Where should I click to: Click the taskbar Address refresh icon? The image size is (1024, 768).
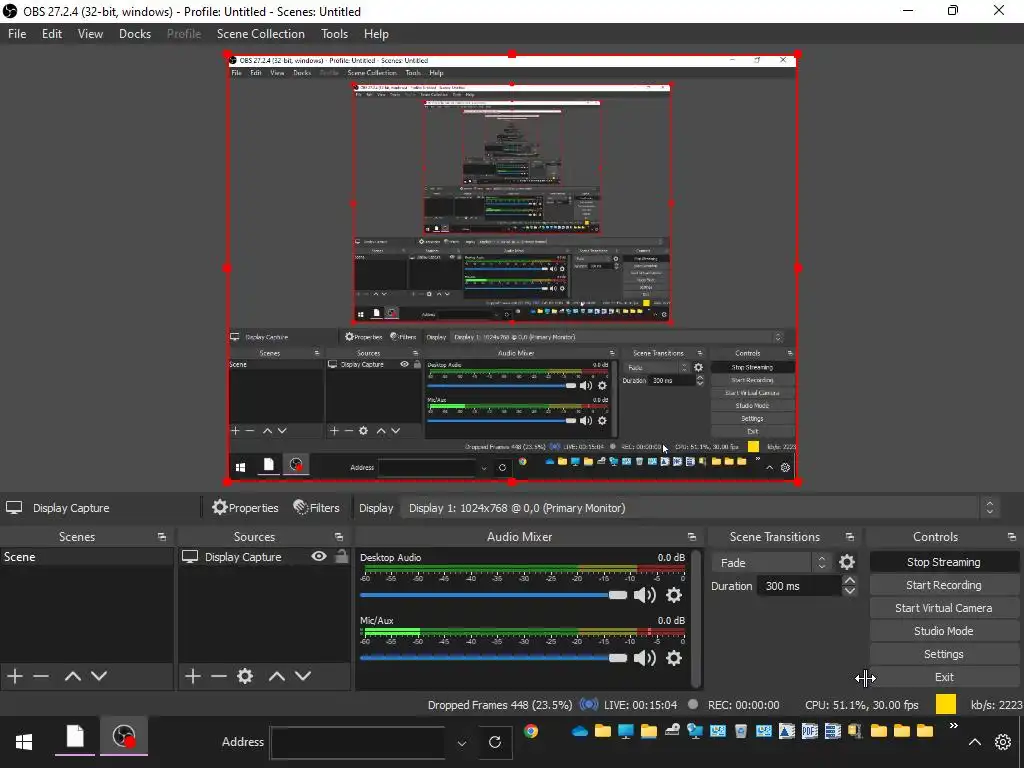(x=495, y=742)
